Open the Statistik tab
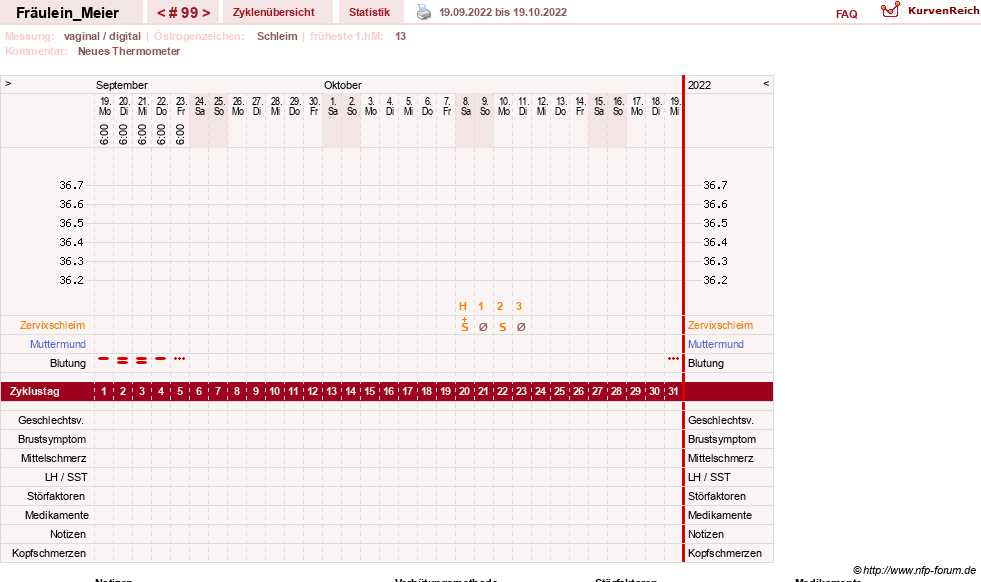The height and width of the screenshot is (582, 981). point(369,12)
